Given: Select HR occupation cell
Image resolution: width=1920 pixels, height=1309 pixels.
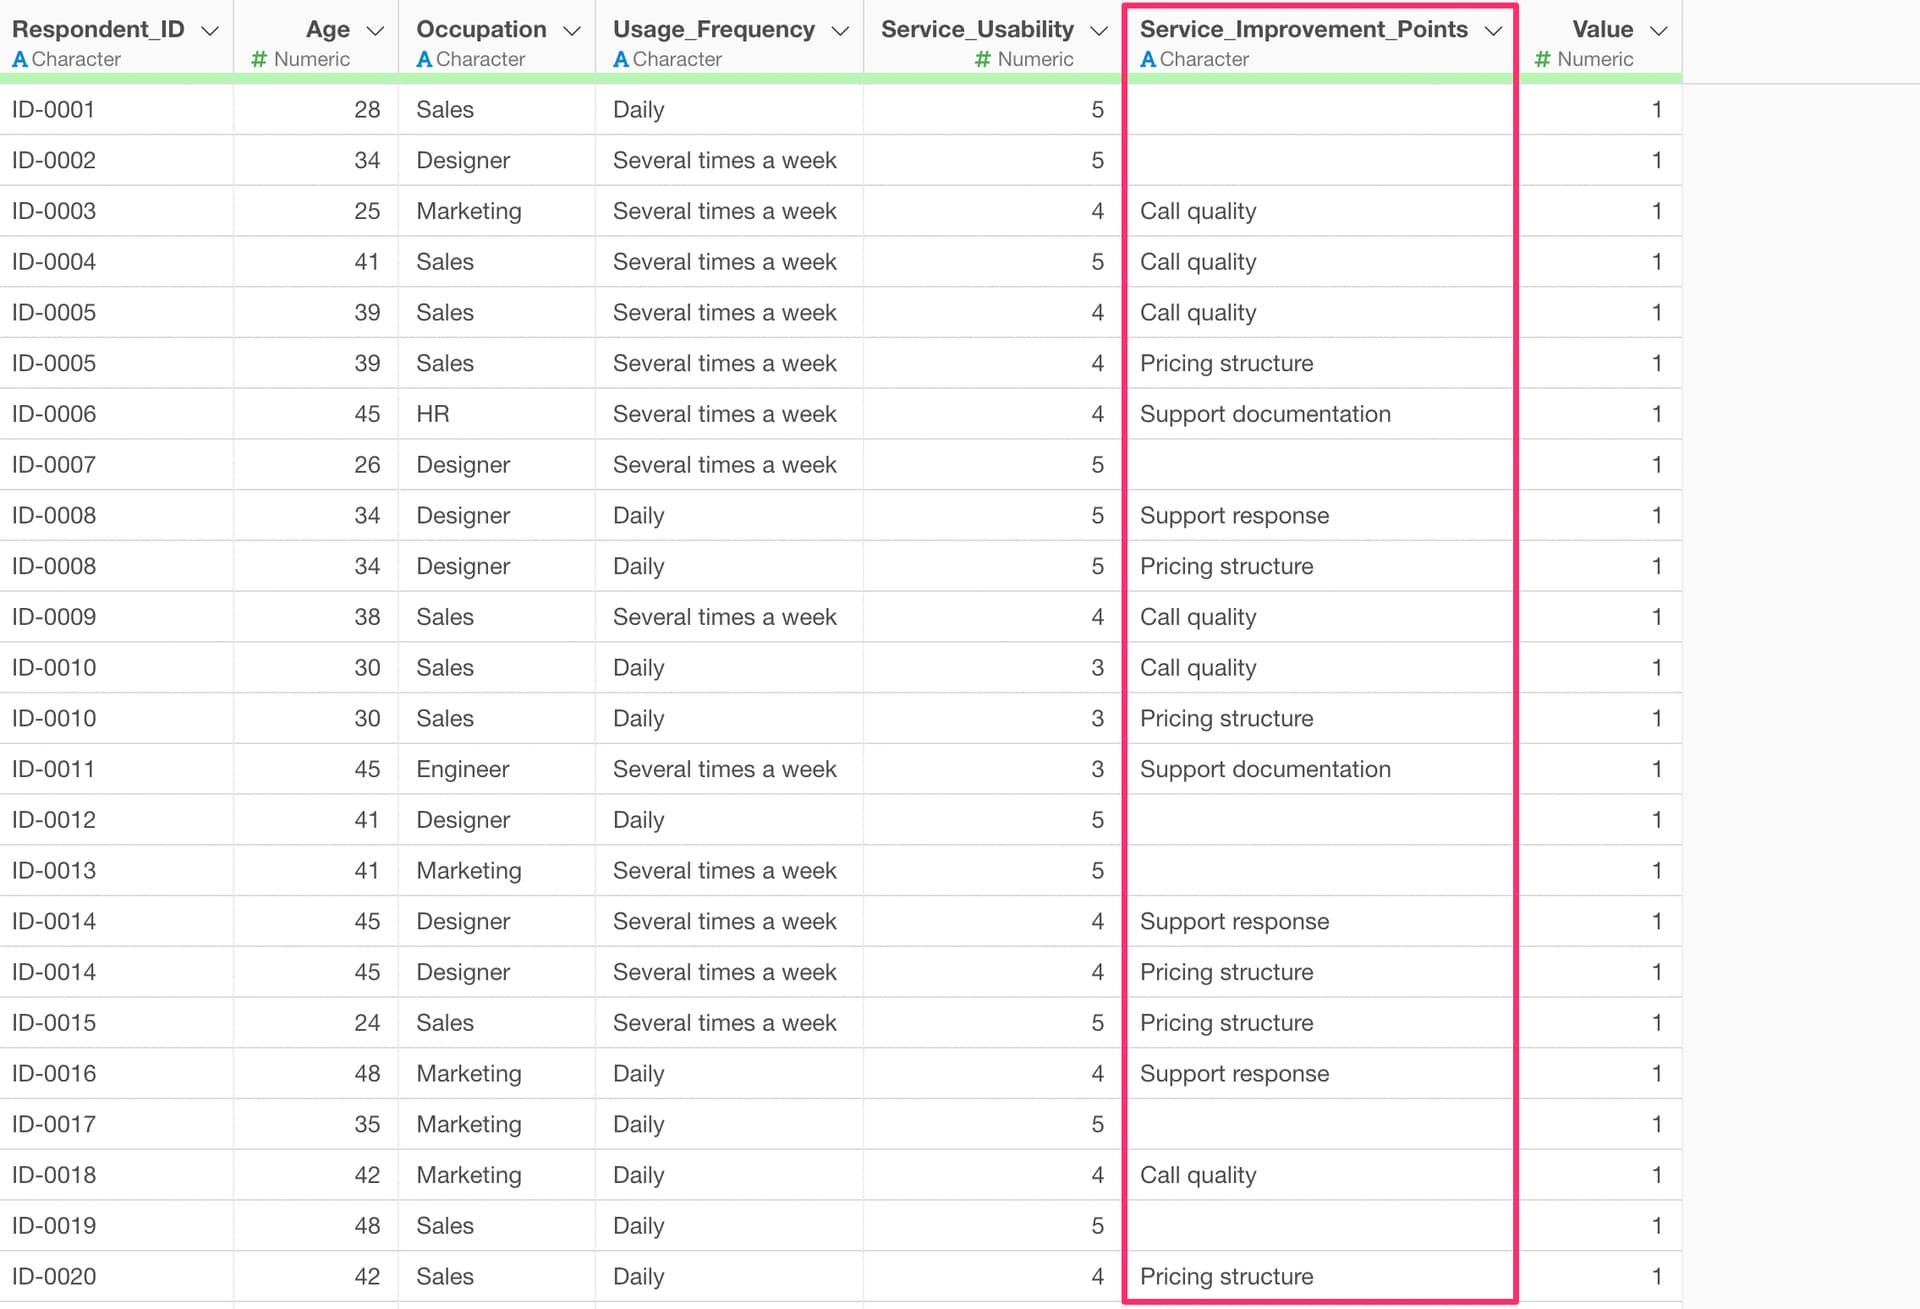Looking at the screenshot, I should tap(433, 414).
